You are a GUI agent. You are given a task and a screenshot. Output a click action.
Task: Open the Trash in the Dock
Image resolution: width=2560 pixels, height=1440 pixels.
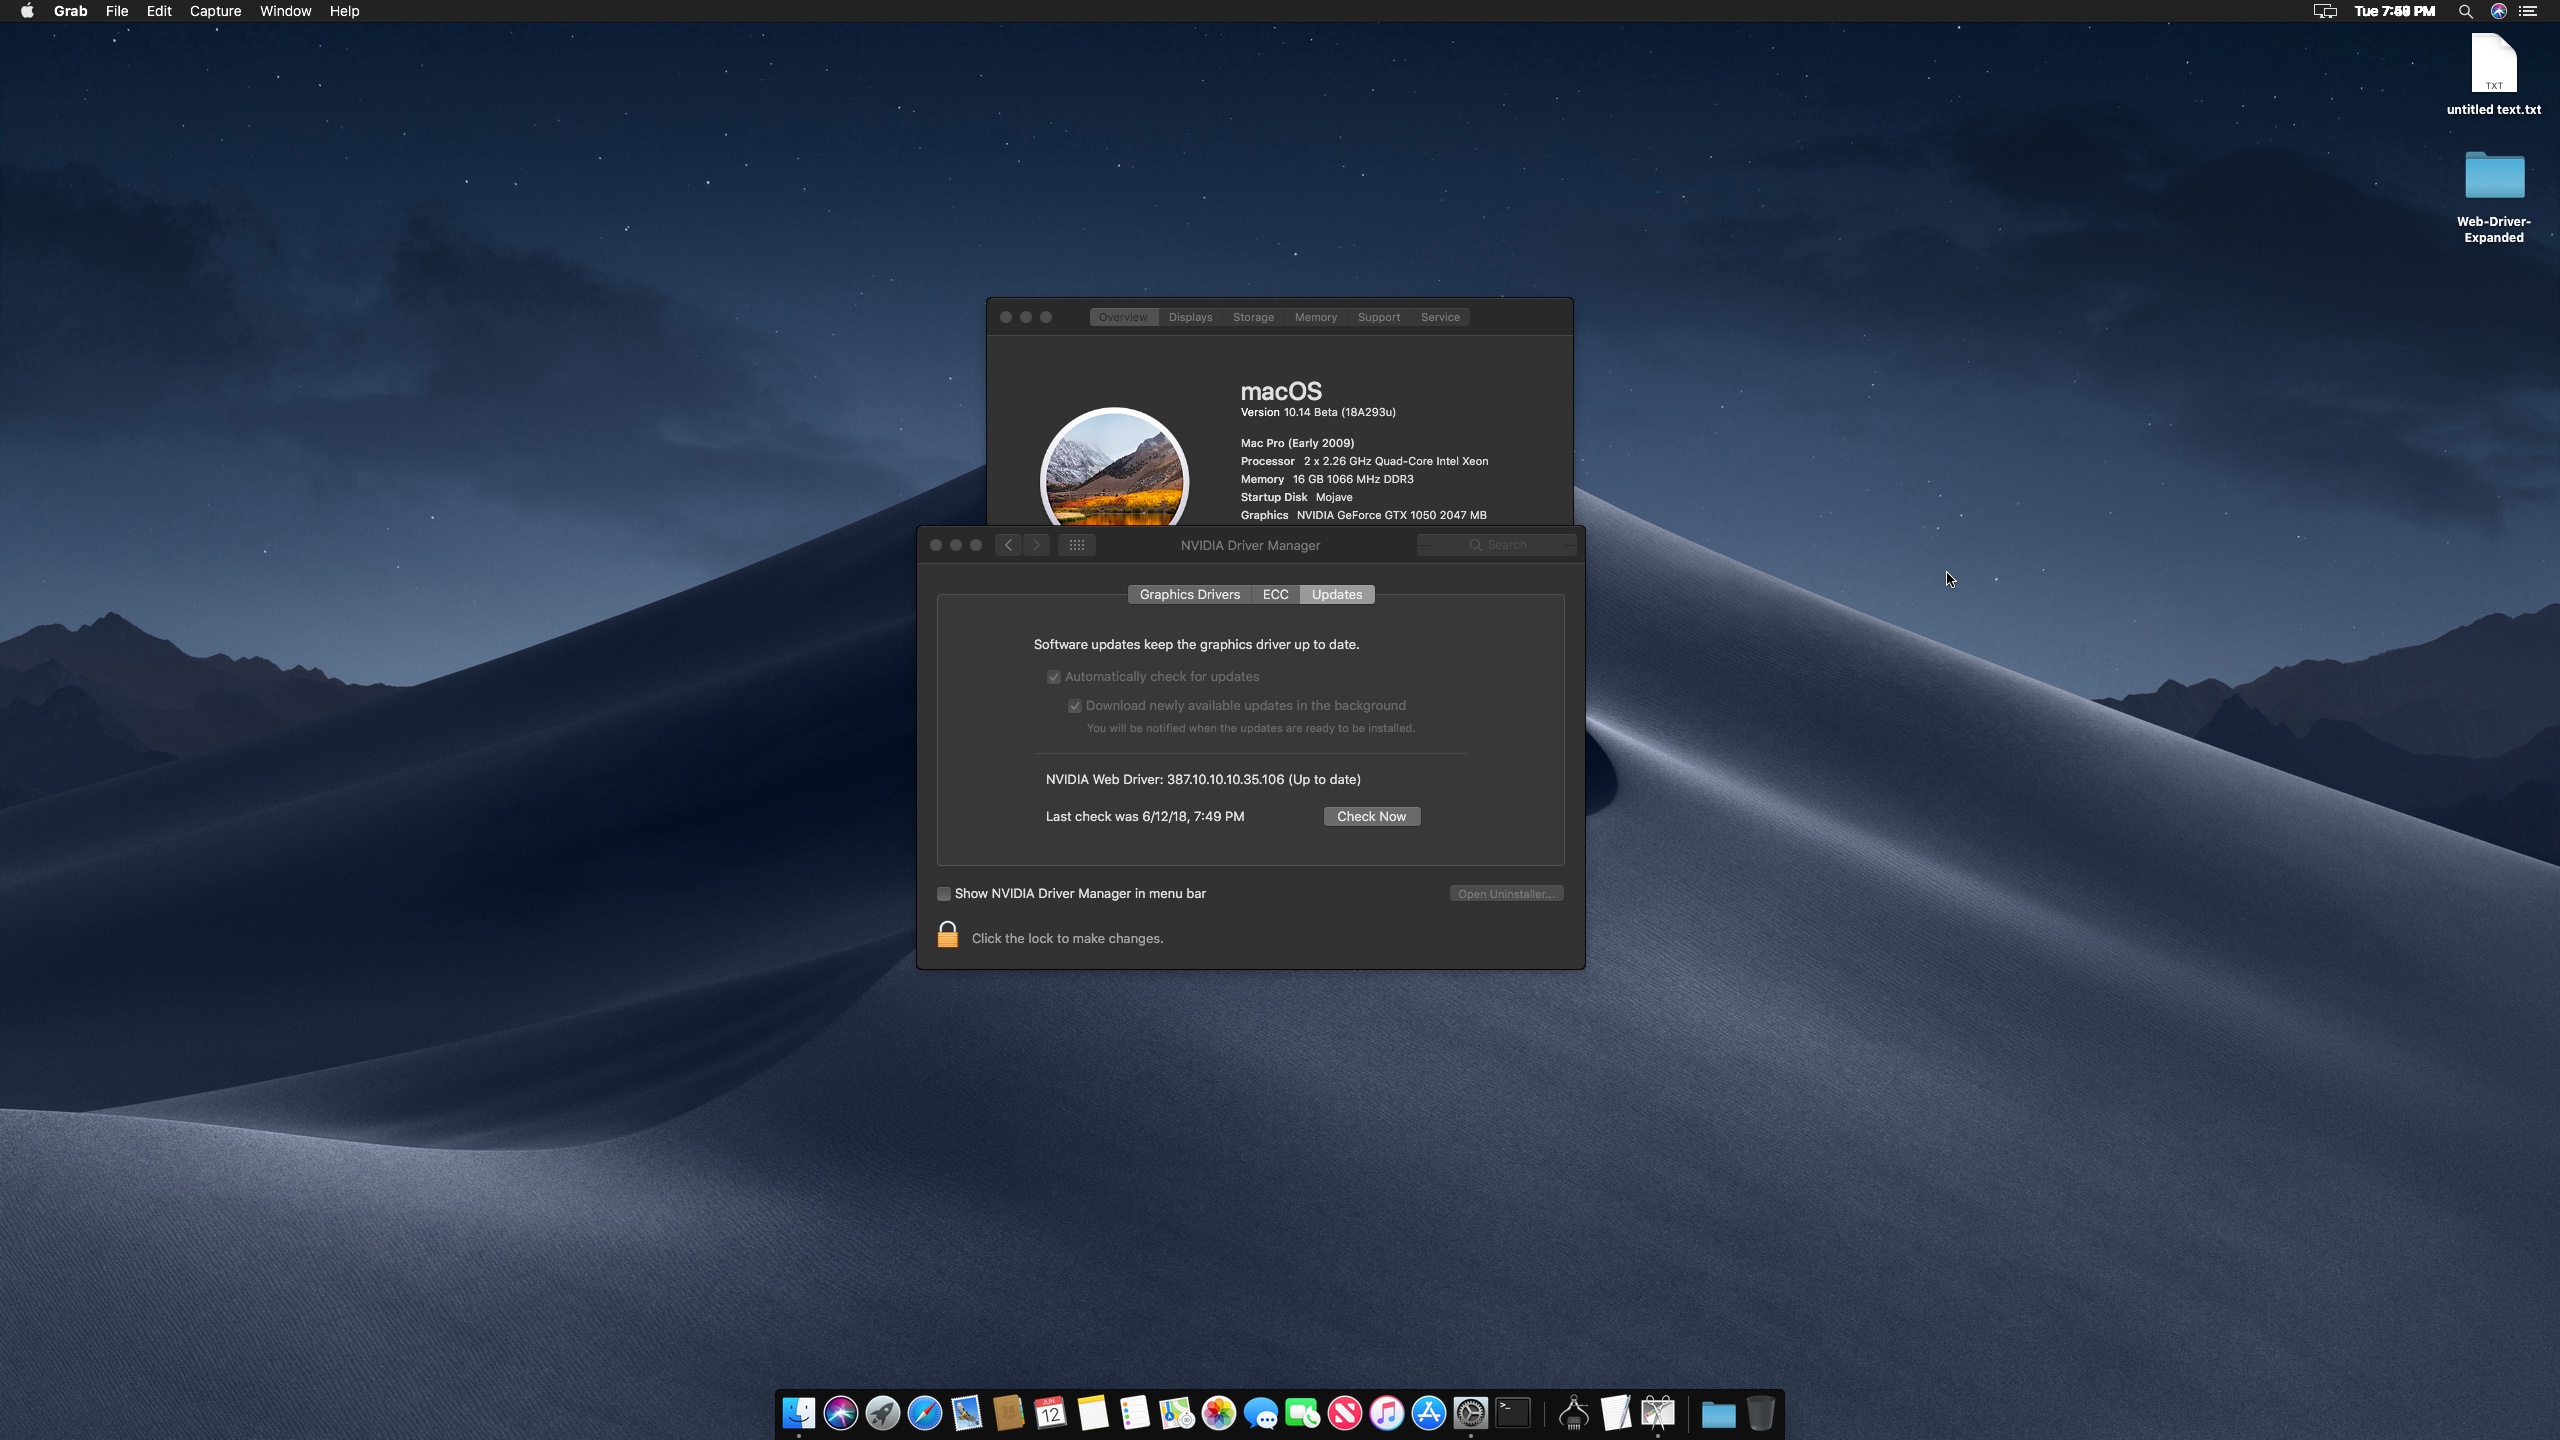[1760, 1412]
